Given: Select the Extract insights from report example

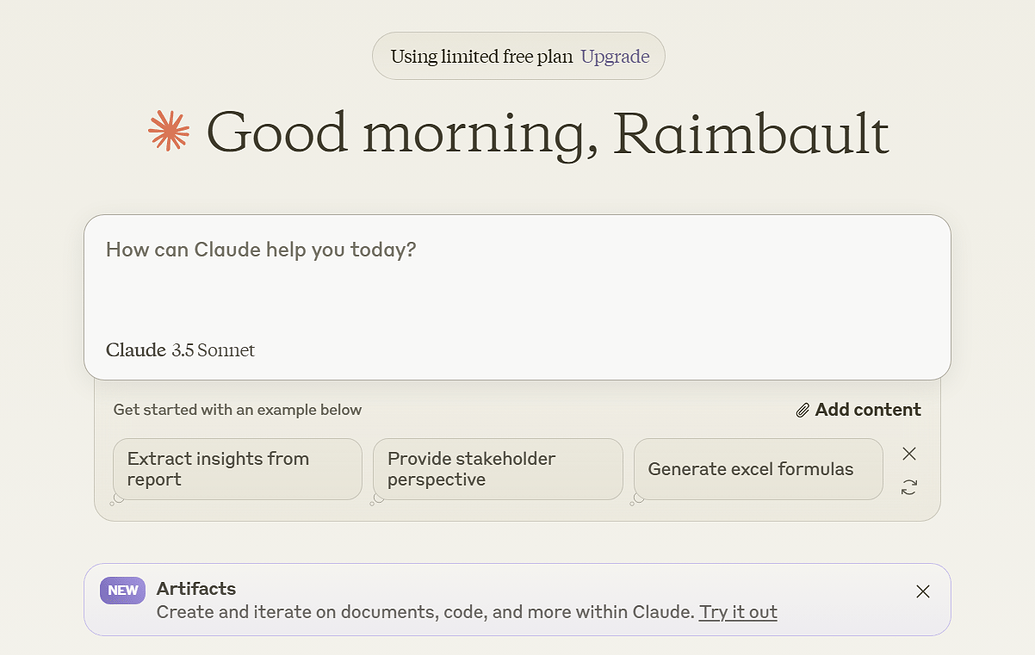Looking at the screenshot, I should click(x=238, y=469).
